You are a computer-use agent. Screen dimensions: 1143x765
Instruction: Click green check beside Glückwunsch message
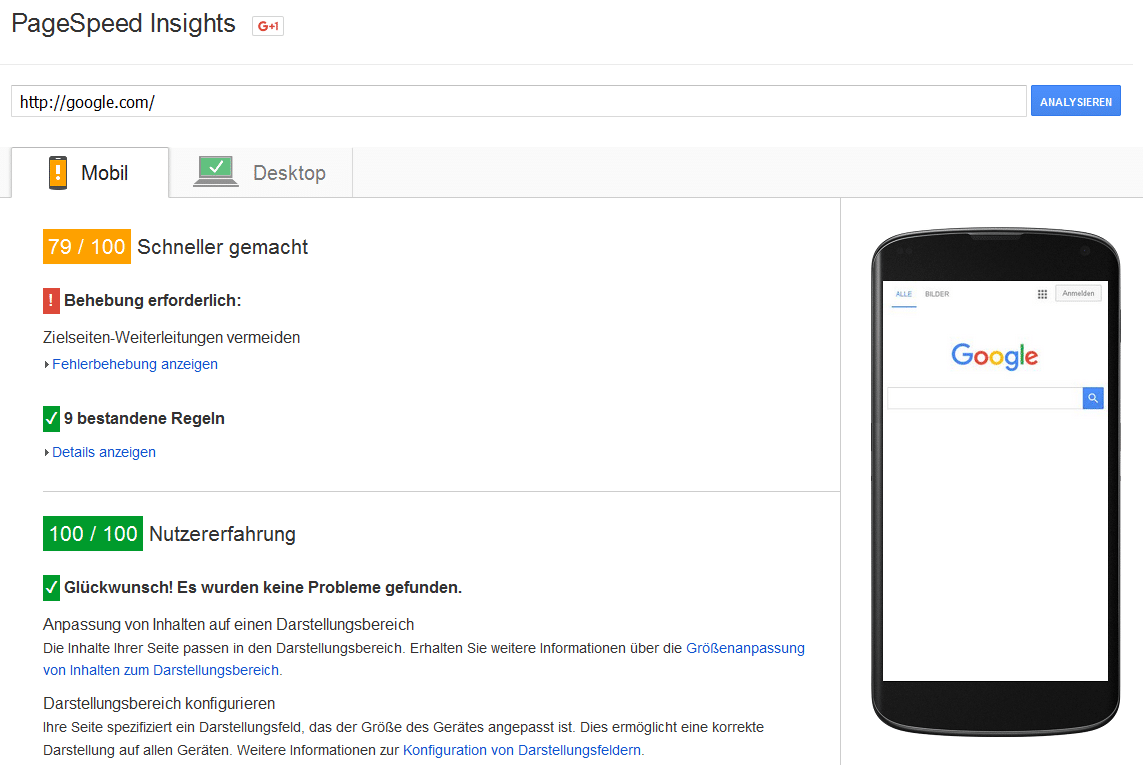pos(51,588)
